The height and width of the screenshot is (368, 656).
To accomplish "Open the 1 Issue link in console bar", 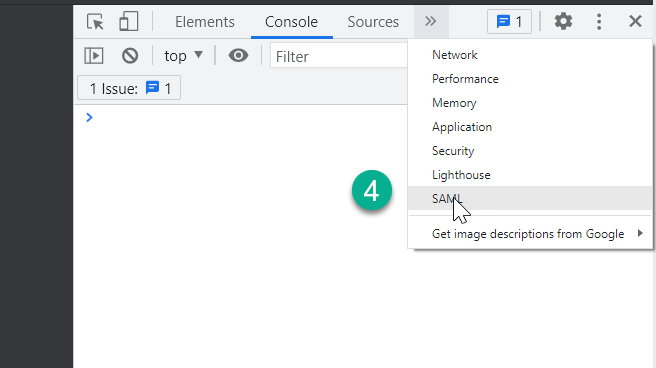I will [x=129, y=88].
